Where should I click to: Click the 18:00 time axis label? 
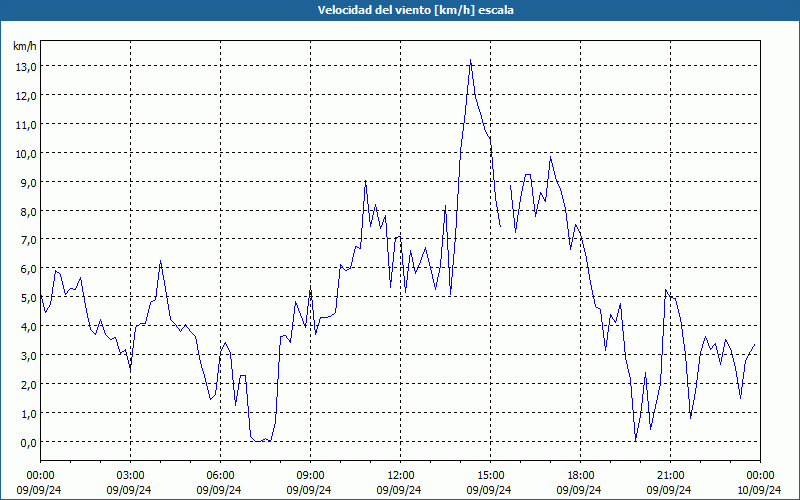581,476
